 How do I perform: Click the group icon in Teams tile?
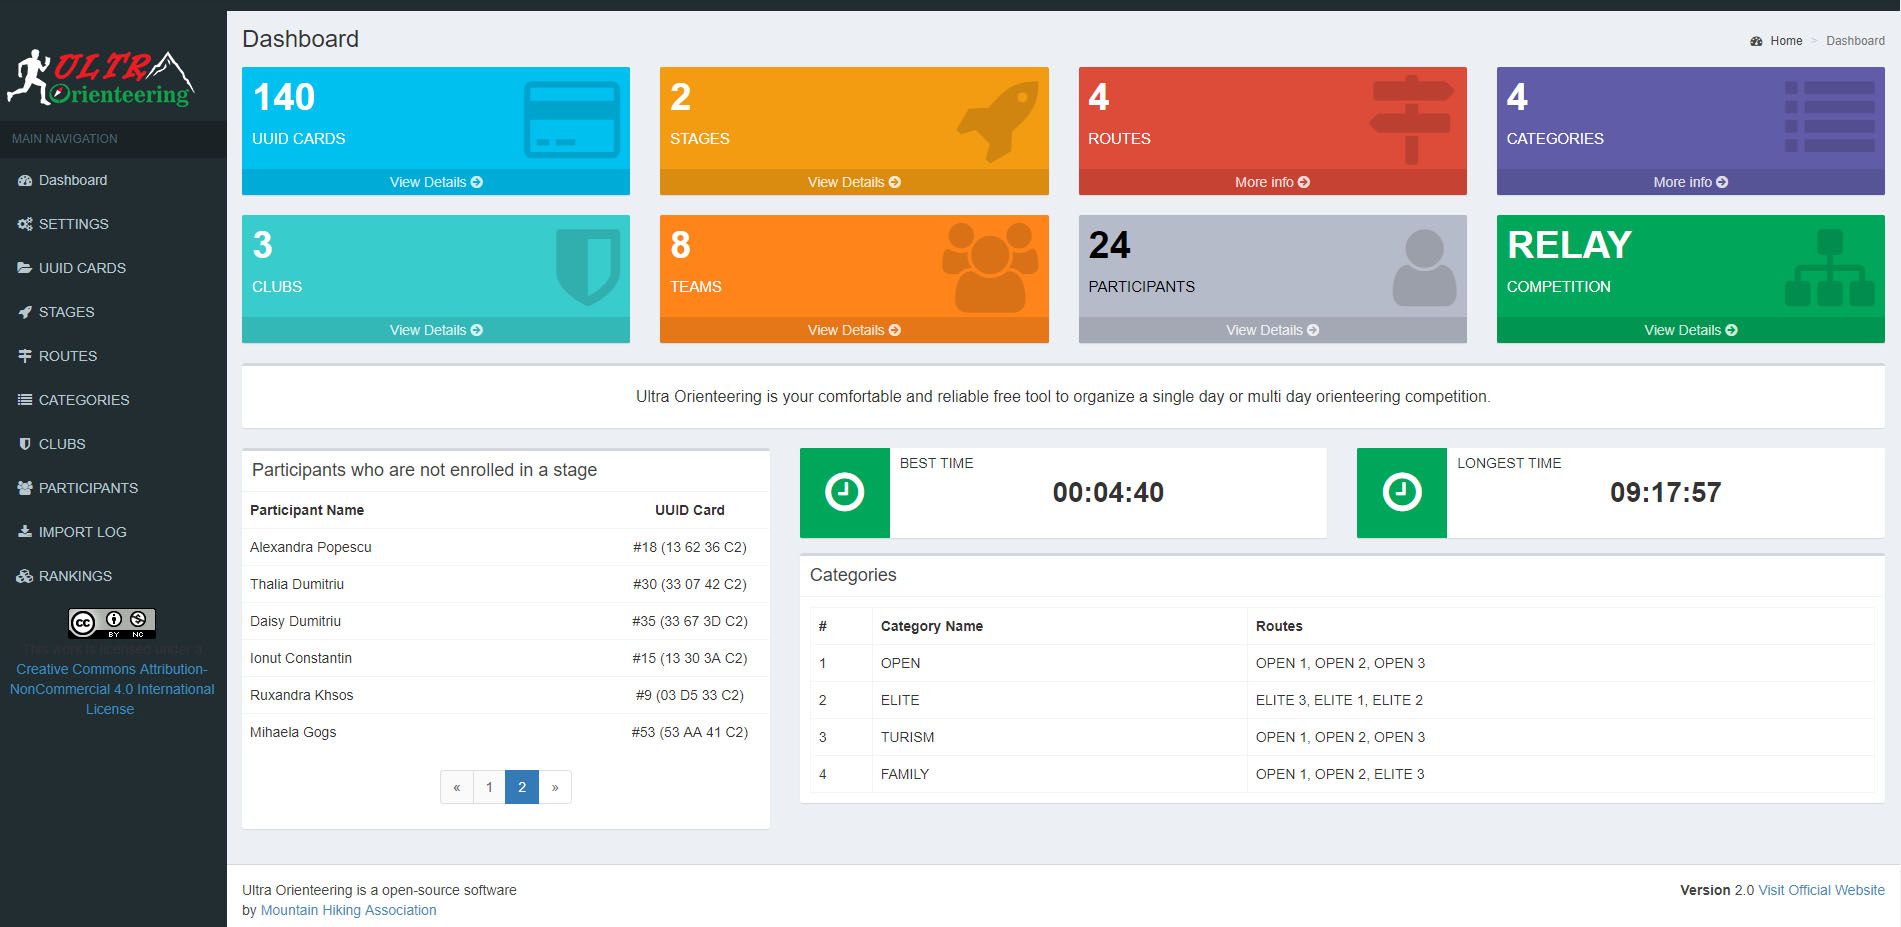click(989, 267)
